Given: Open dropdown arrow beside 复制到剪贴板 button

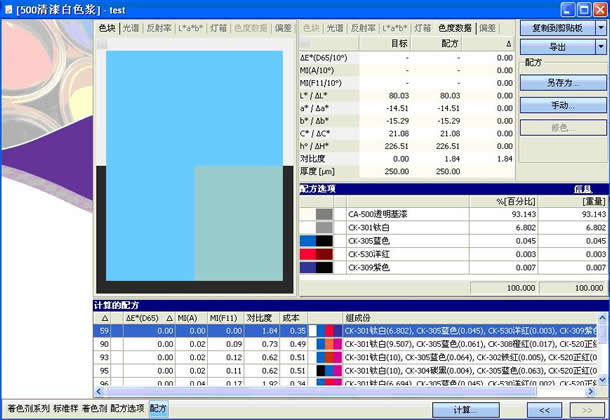Looking at the screenshot, I should click(600, 28).
